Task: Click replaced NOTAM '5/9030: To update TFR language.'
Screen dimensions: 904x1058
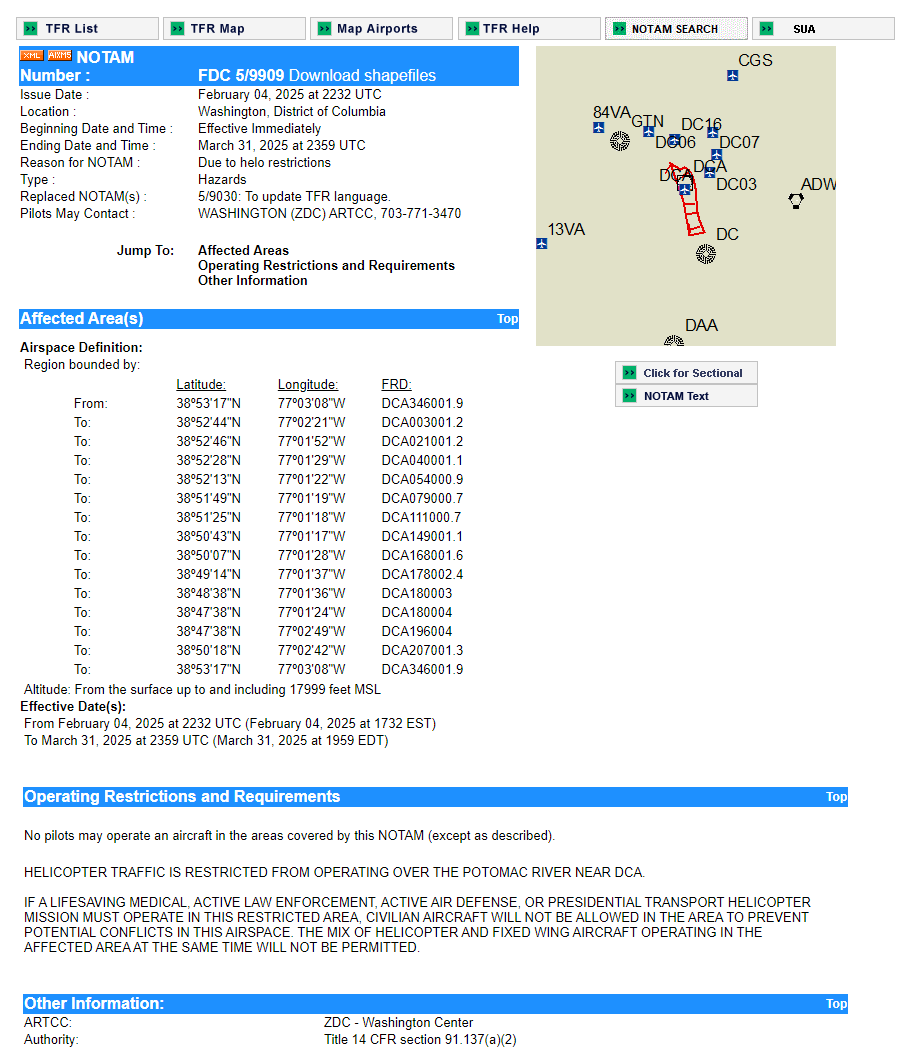Action: tap(294, 196)
